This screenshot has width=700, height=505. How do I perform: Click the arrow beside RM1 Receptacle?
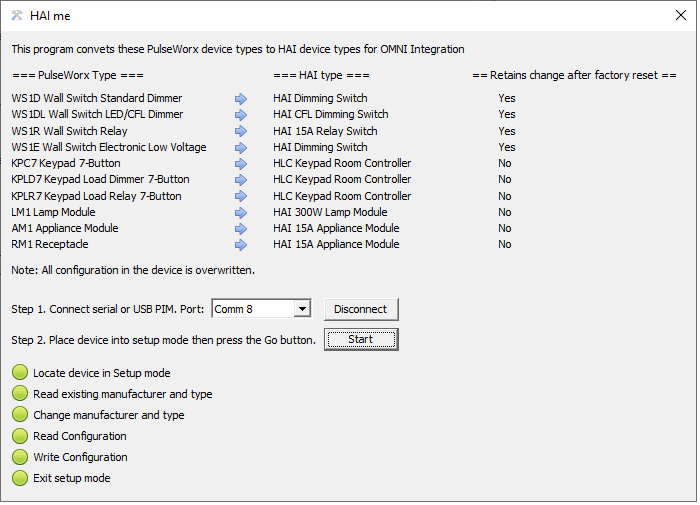tap(241, 245)
